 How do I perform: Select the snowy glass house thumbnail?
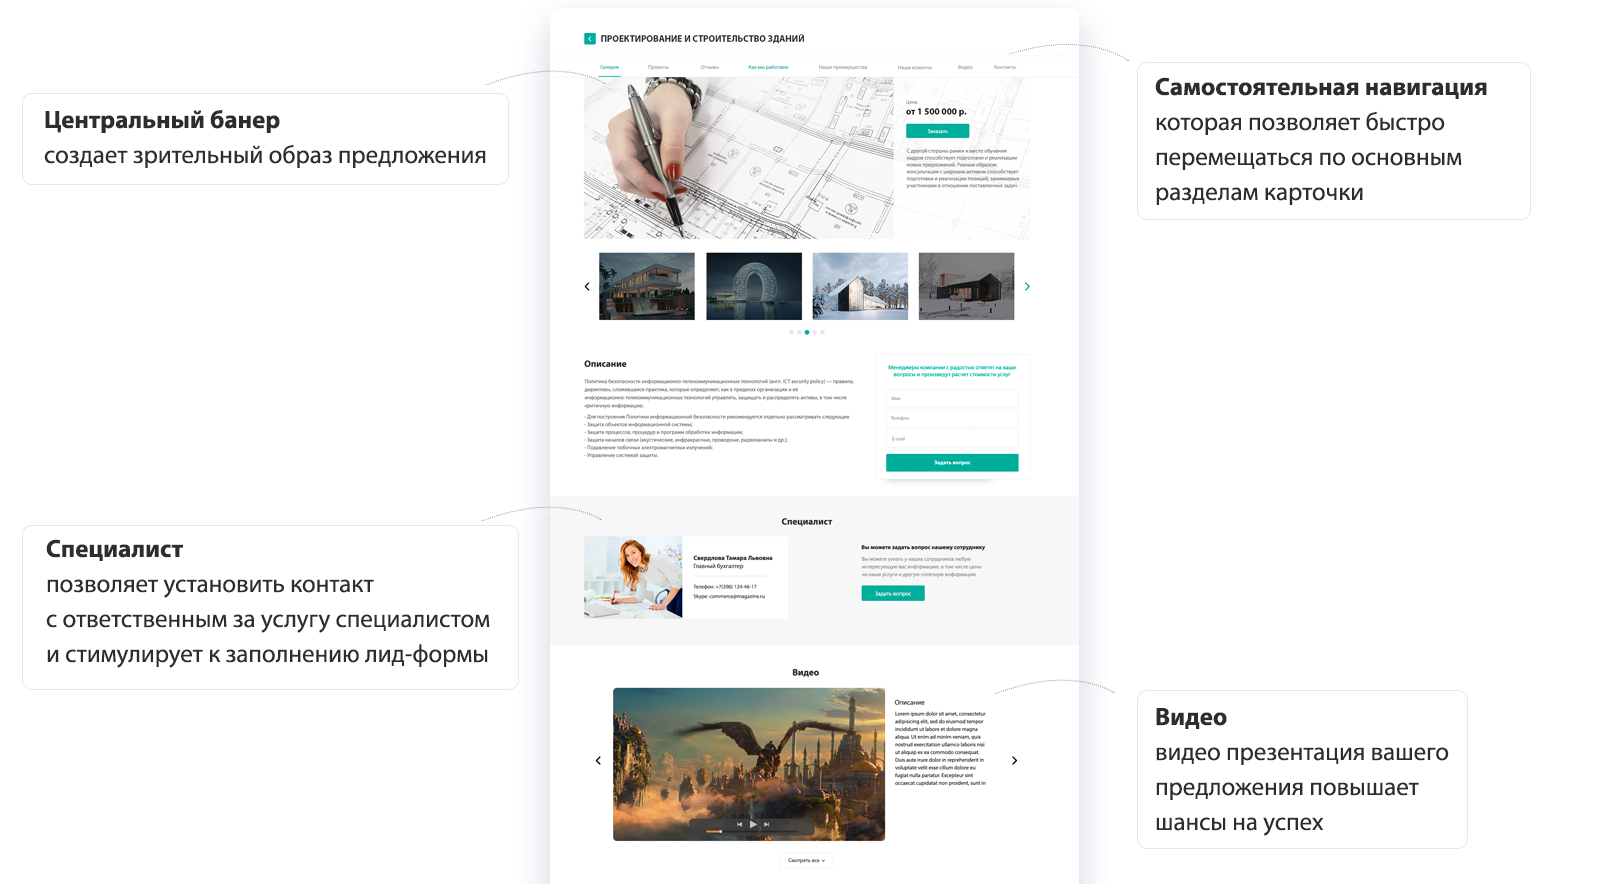[x=860, y=286]
